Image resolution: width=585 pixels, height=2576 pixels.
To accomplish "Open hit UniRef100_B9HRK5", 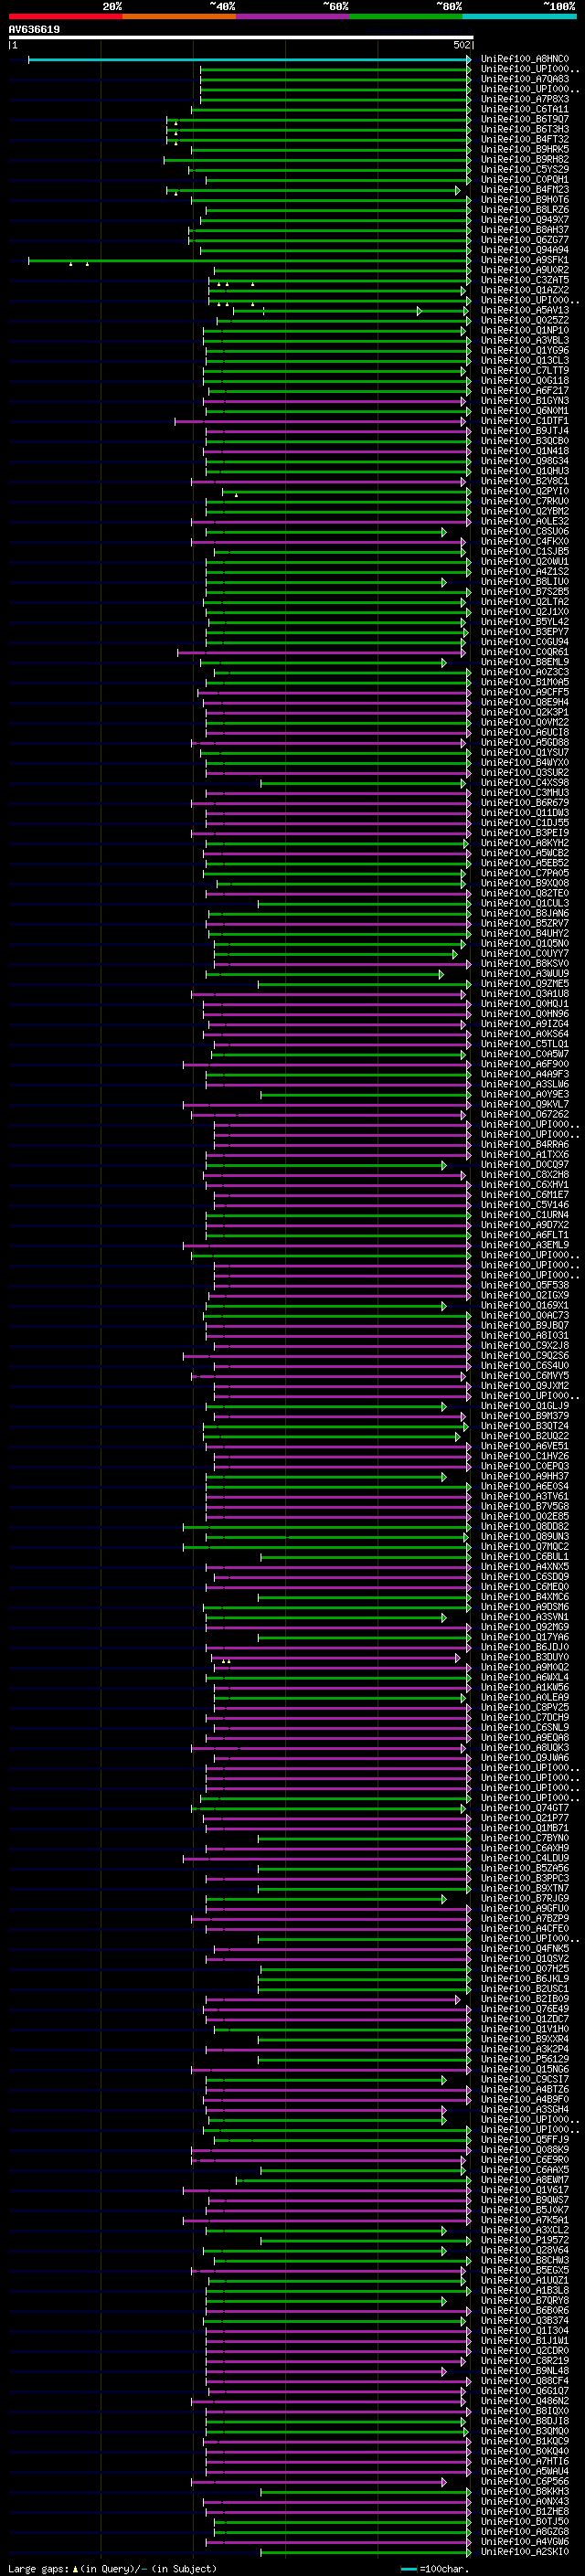I will tap(524, 149).
